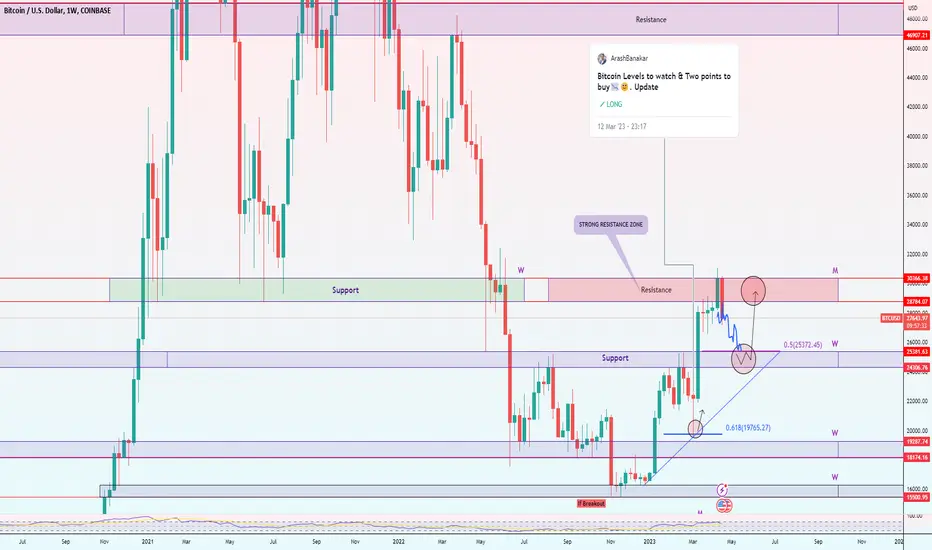Open the ArashBanakar author name
Screen dimensions: 932x550
[629, 58]
